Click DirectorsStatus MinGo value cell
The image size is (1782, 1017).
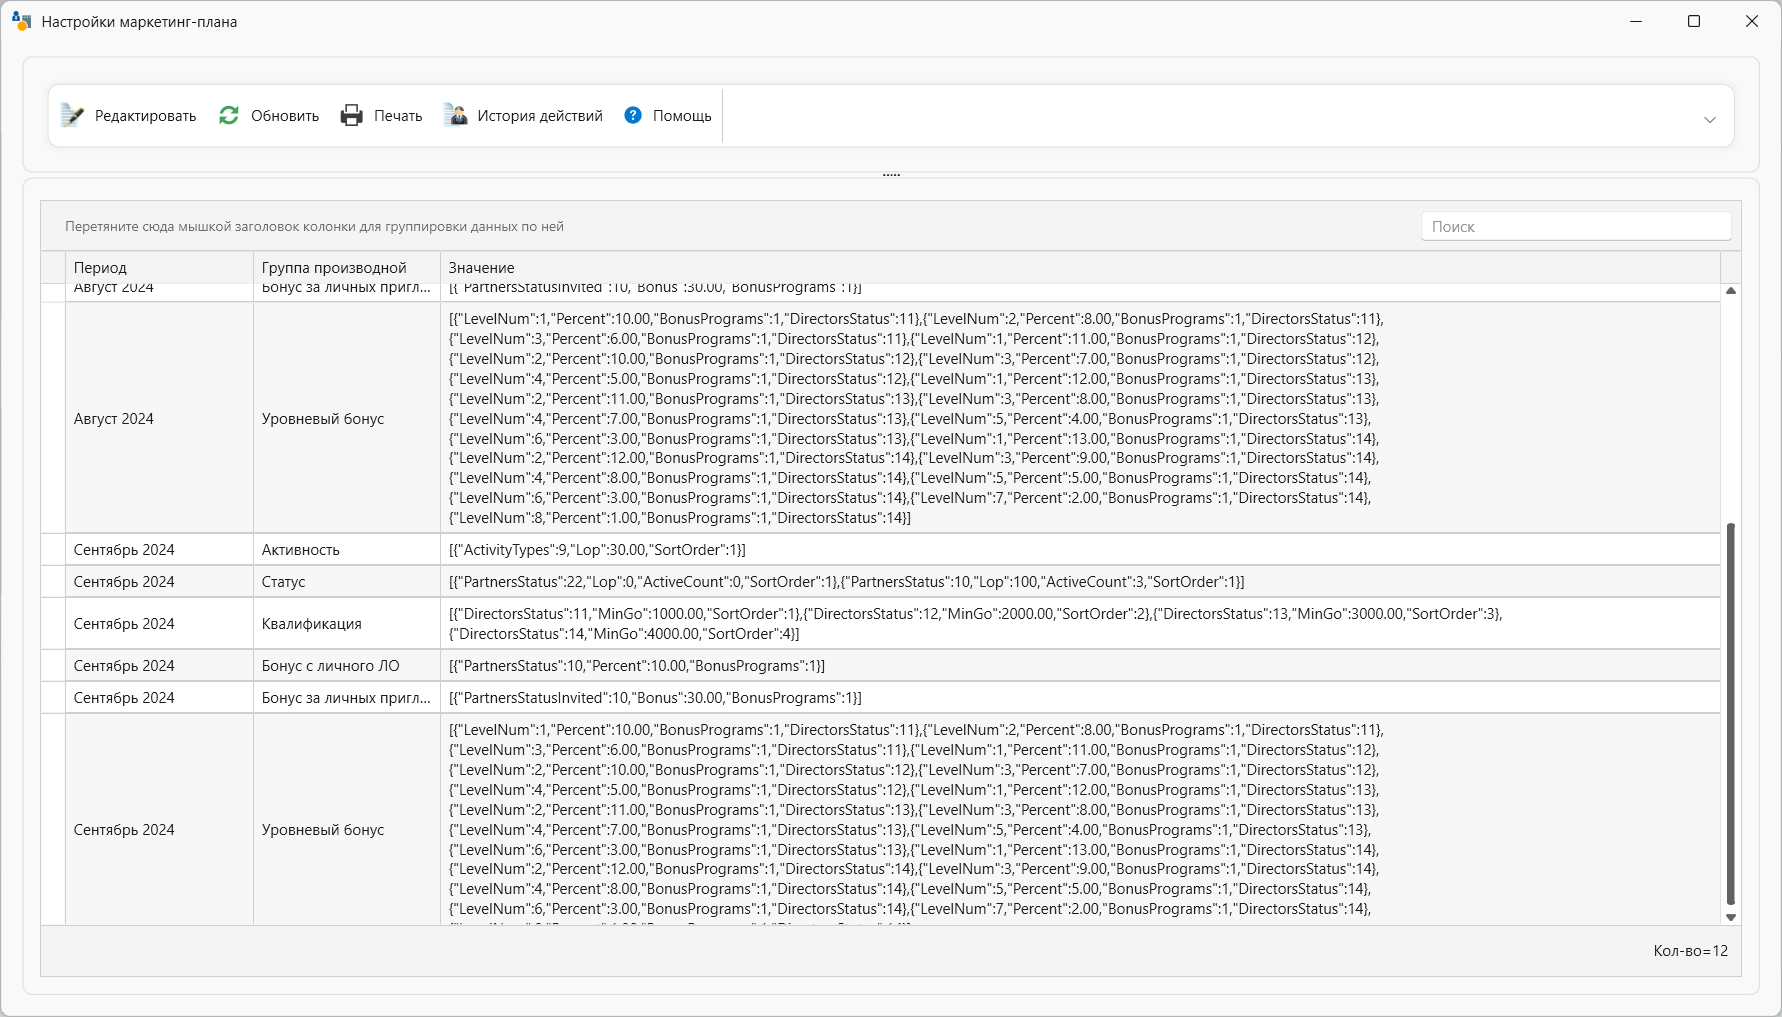point(1080,624)
